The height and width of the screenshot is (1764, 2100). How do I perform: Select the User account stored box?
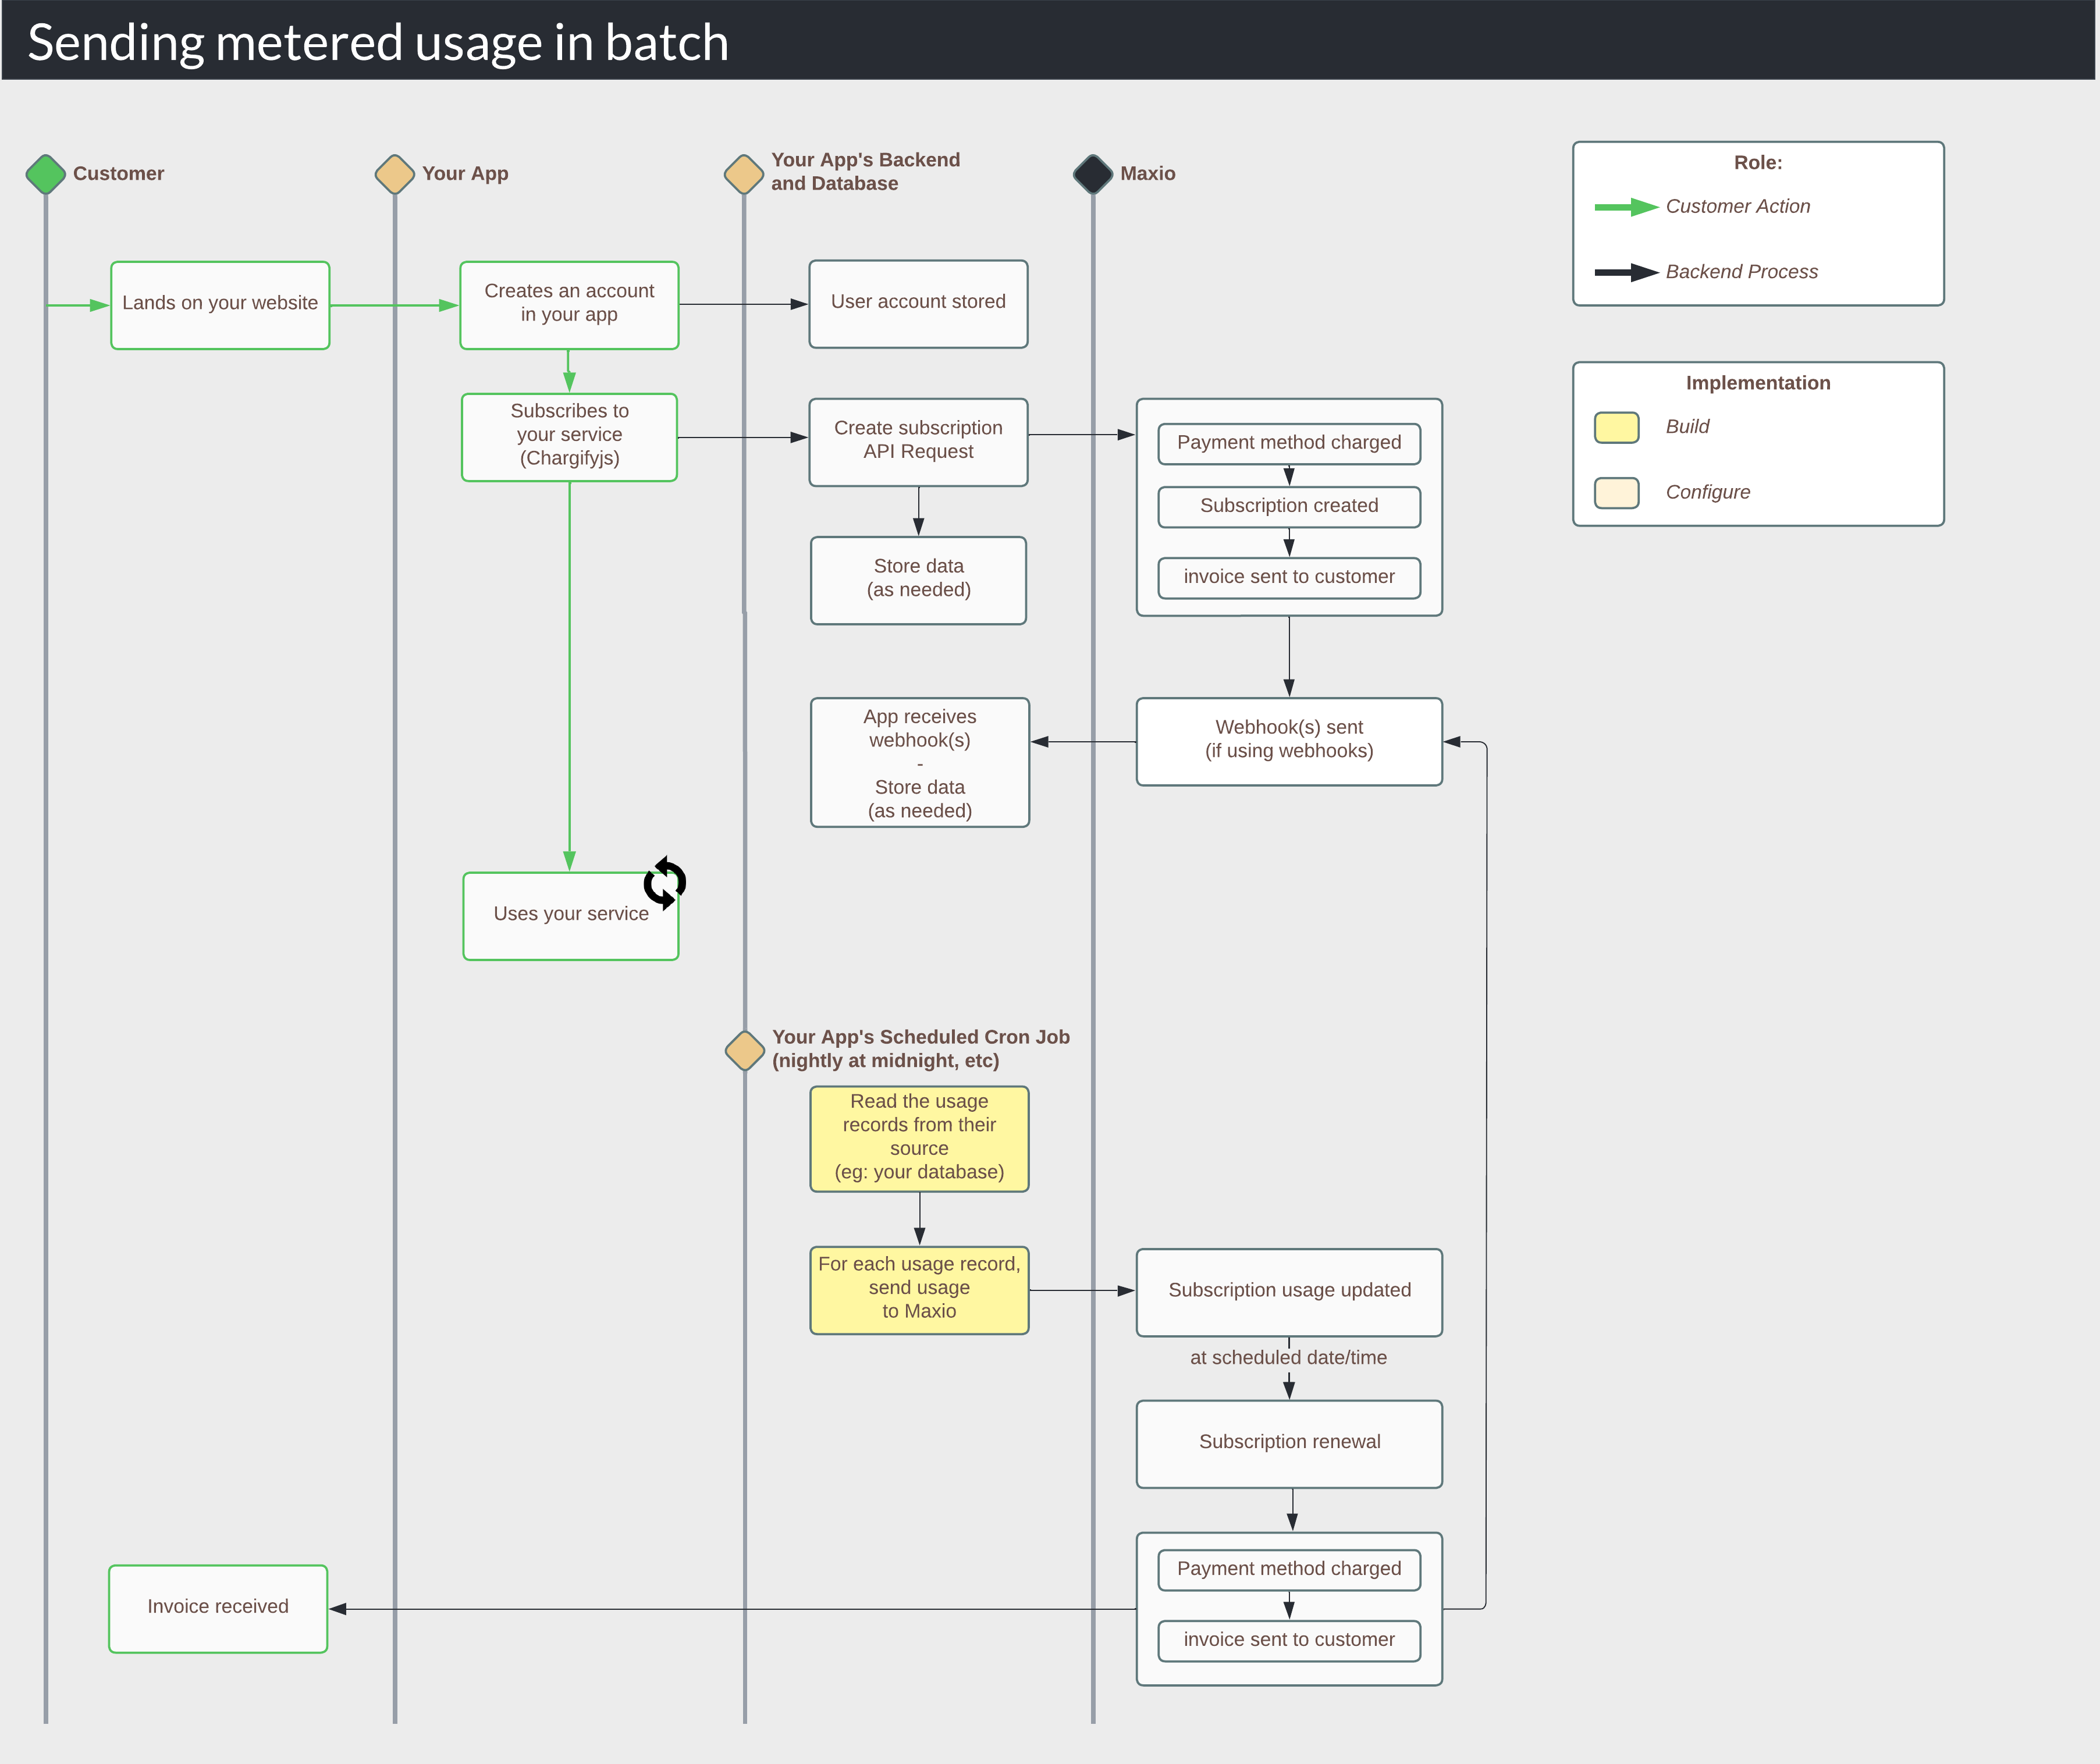(x=918, y=304)
